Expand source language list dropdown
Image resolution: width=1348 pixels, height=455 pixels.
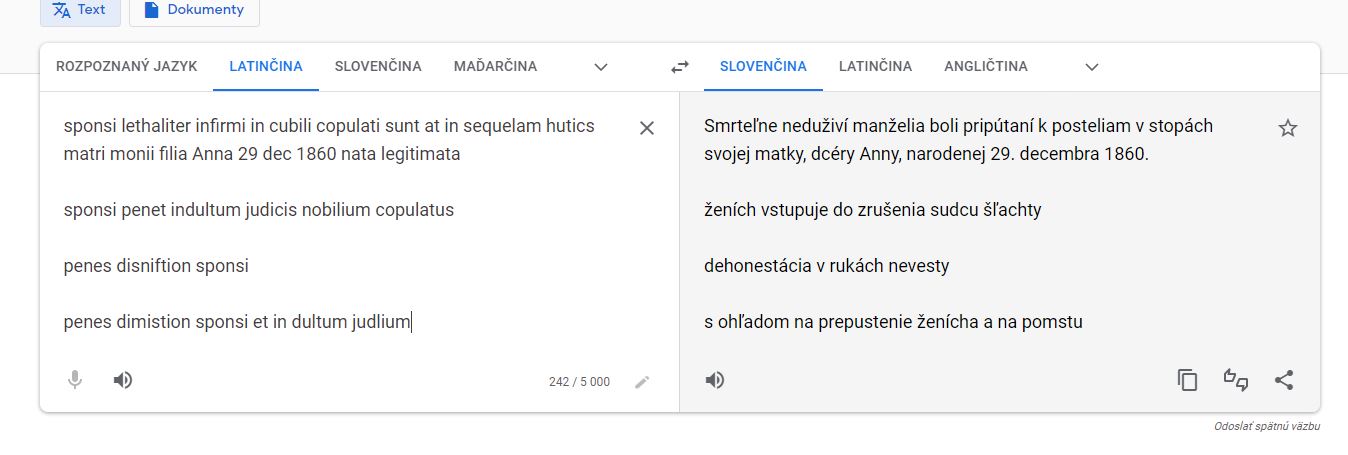(x=601, y=67)
